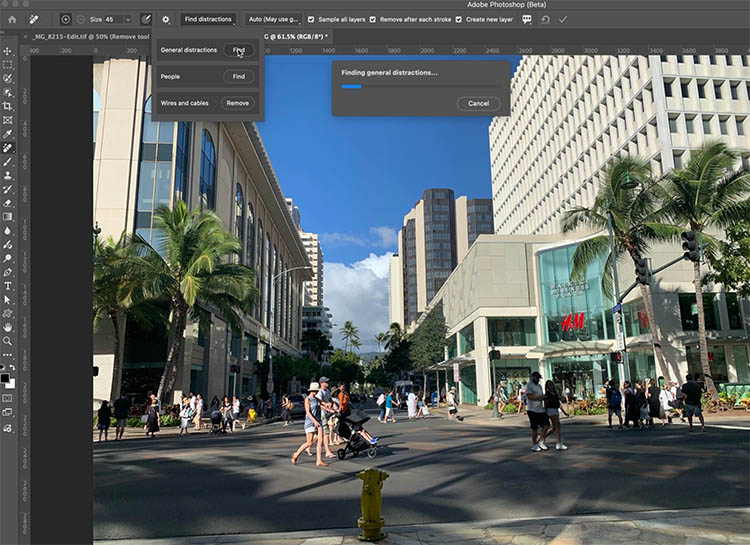Set brush to add mode (plus)
Viewport: 750px width, 545px height.
pos(66,20)
